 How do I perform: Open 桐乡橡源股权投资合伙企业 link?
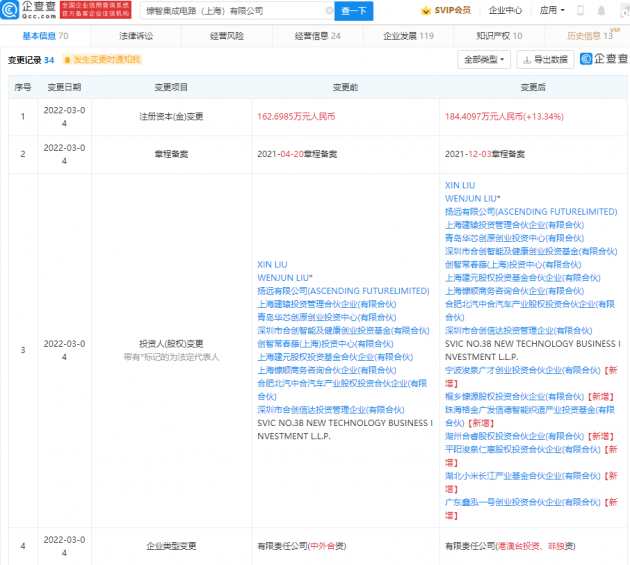click(514, 397)
